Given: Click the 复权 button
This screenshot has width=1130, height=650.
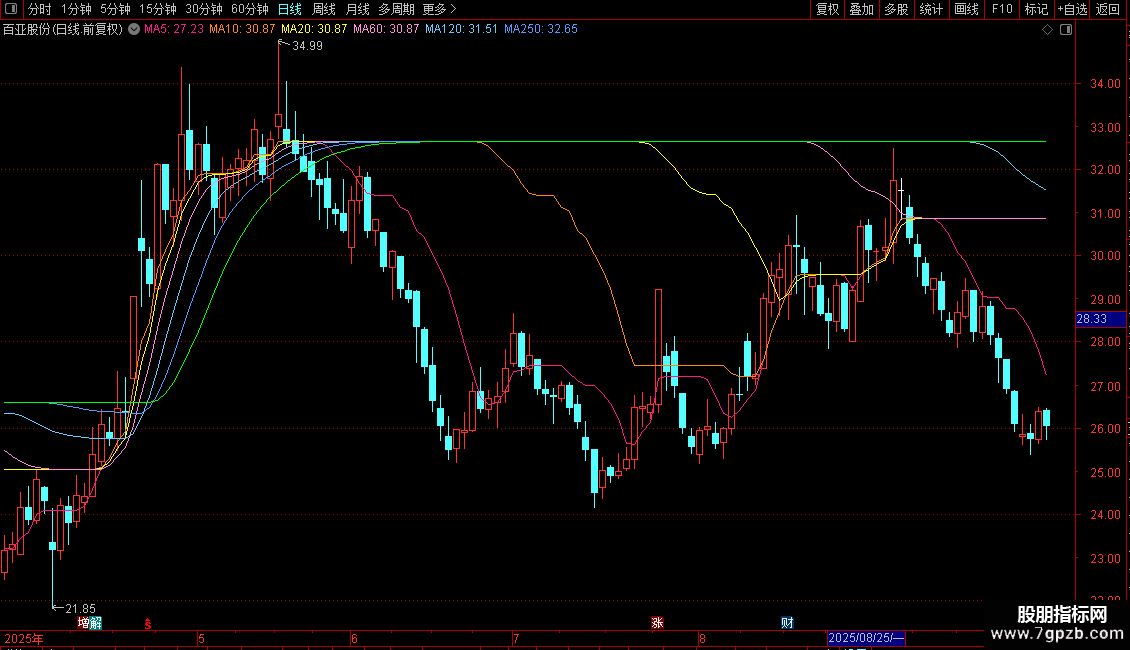Looking at the screenshot, I should 827,9.
